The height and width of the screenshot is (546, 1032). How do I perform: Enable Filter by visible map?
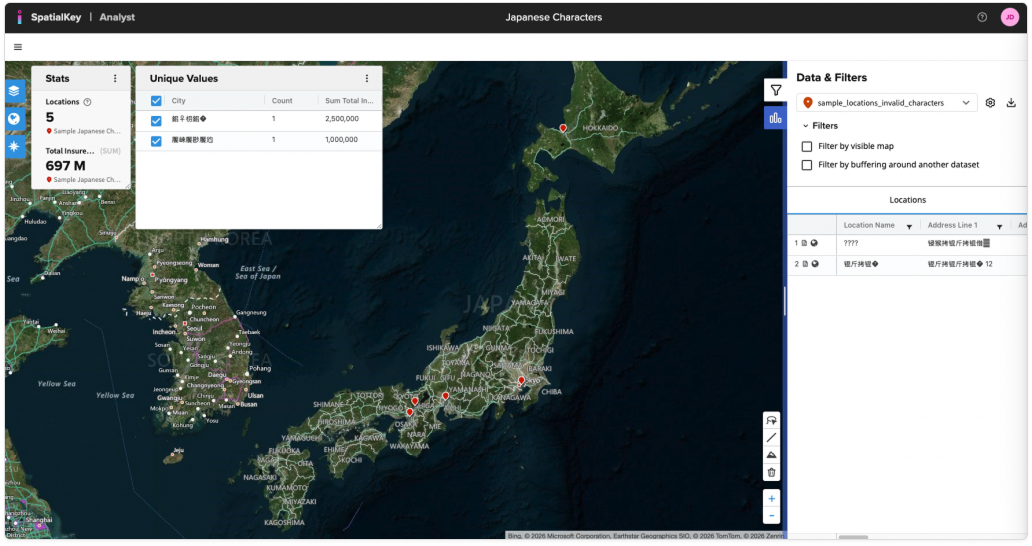point(807,146)
